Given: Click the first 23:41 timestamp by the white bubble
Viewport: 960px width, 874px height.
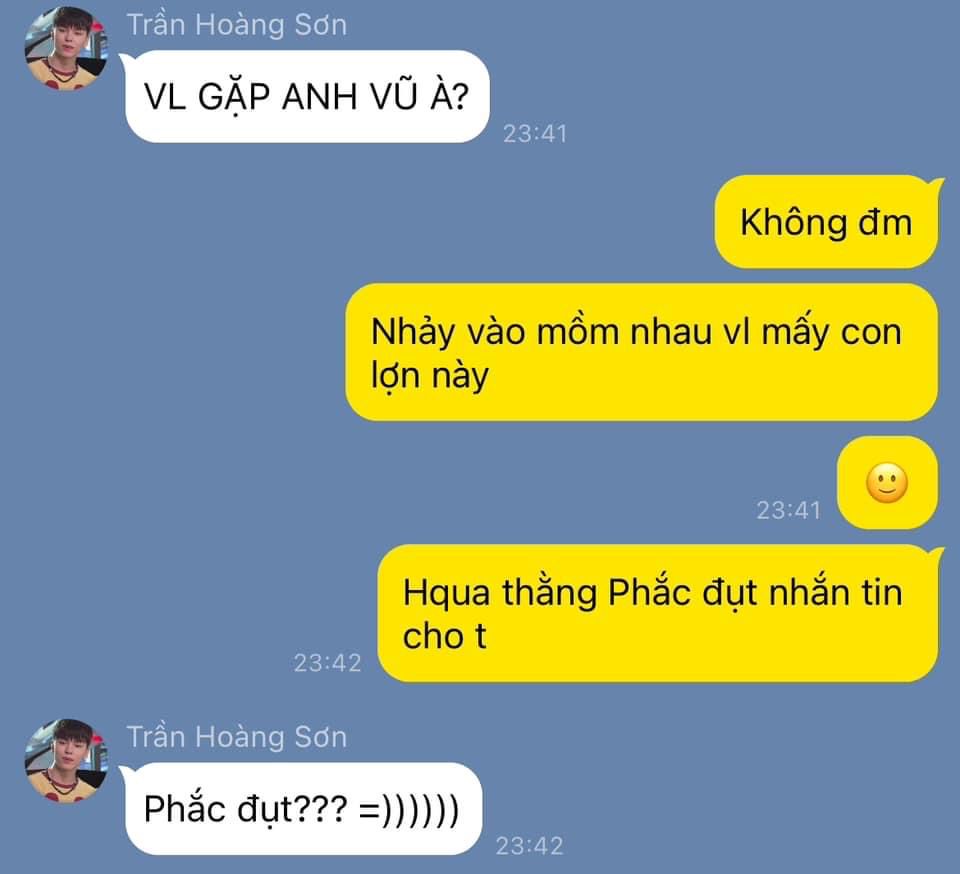Looking at the screenshot, I should click(535, 133).
